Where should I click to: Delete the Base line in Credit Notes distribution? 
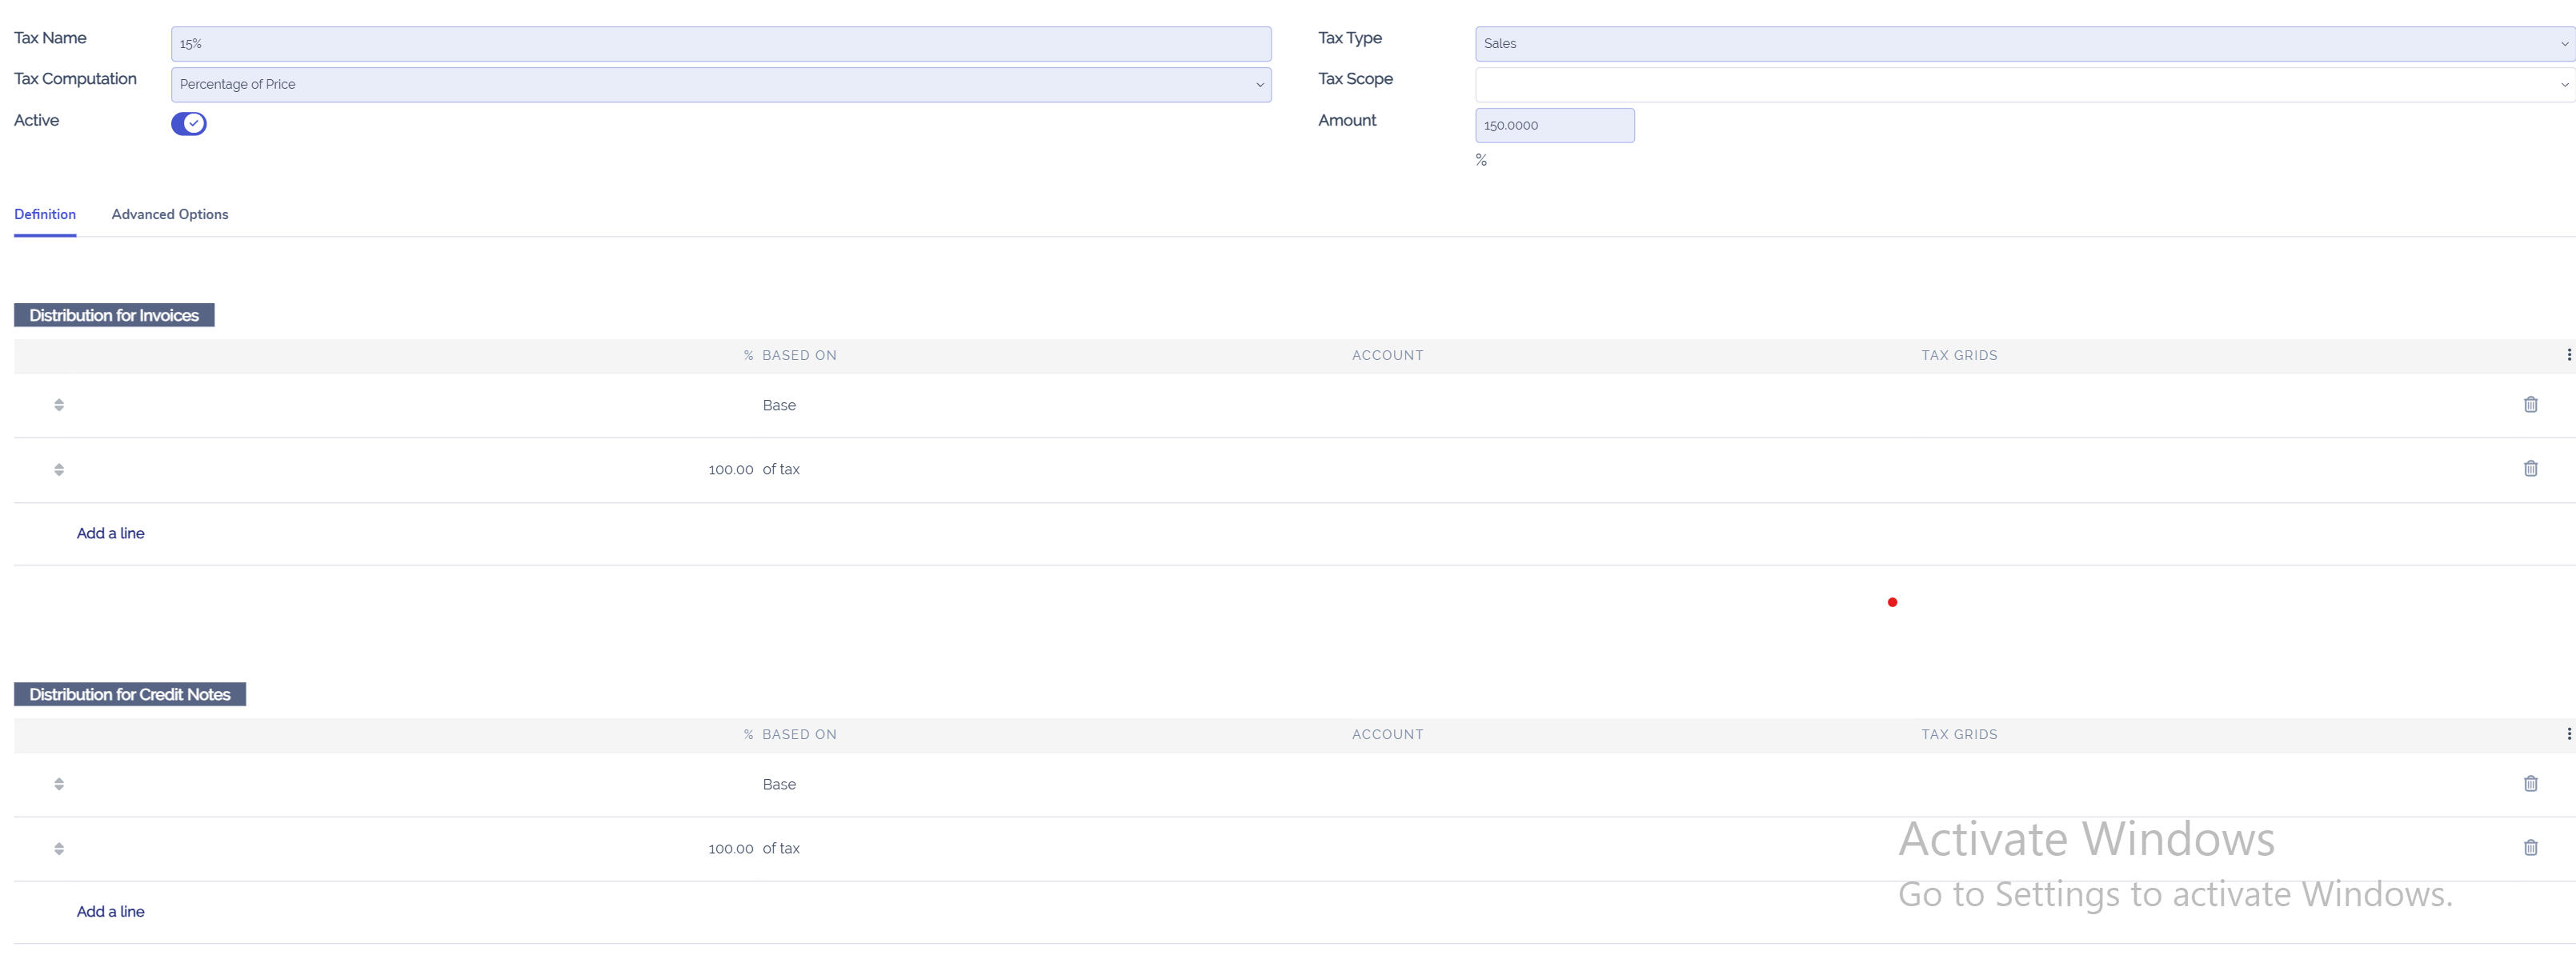(2530, 783)
